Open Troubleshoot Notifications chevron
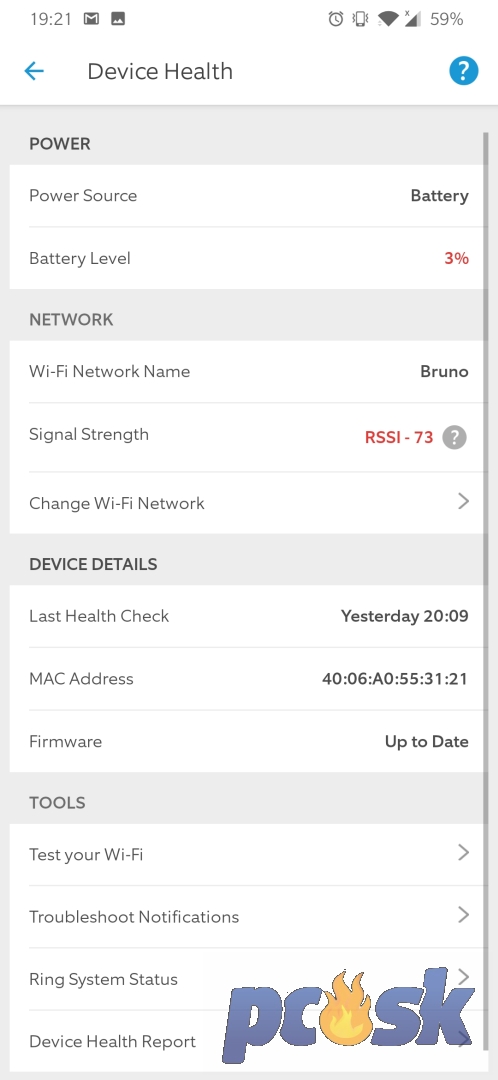 point(463,915)
